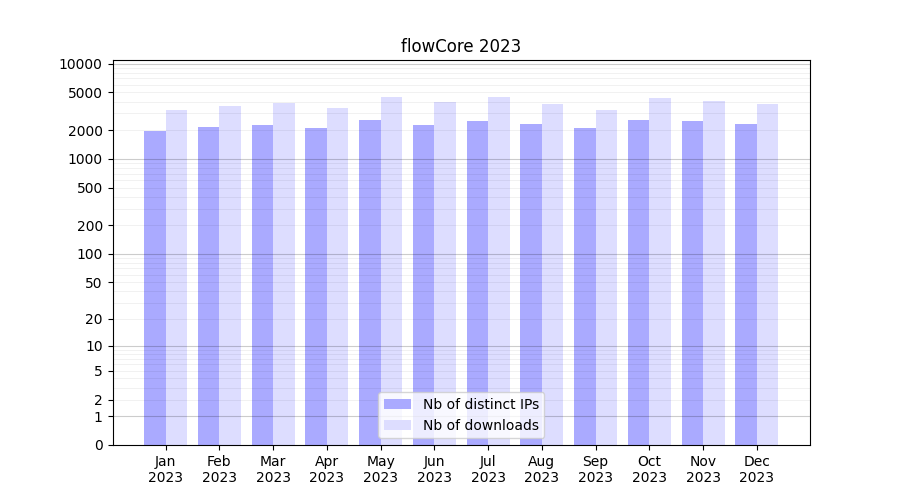
Task: Select the Jul 2023 distinct IPs bar
Action: pyautogui.click(x=477, y=283)
